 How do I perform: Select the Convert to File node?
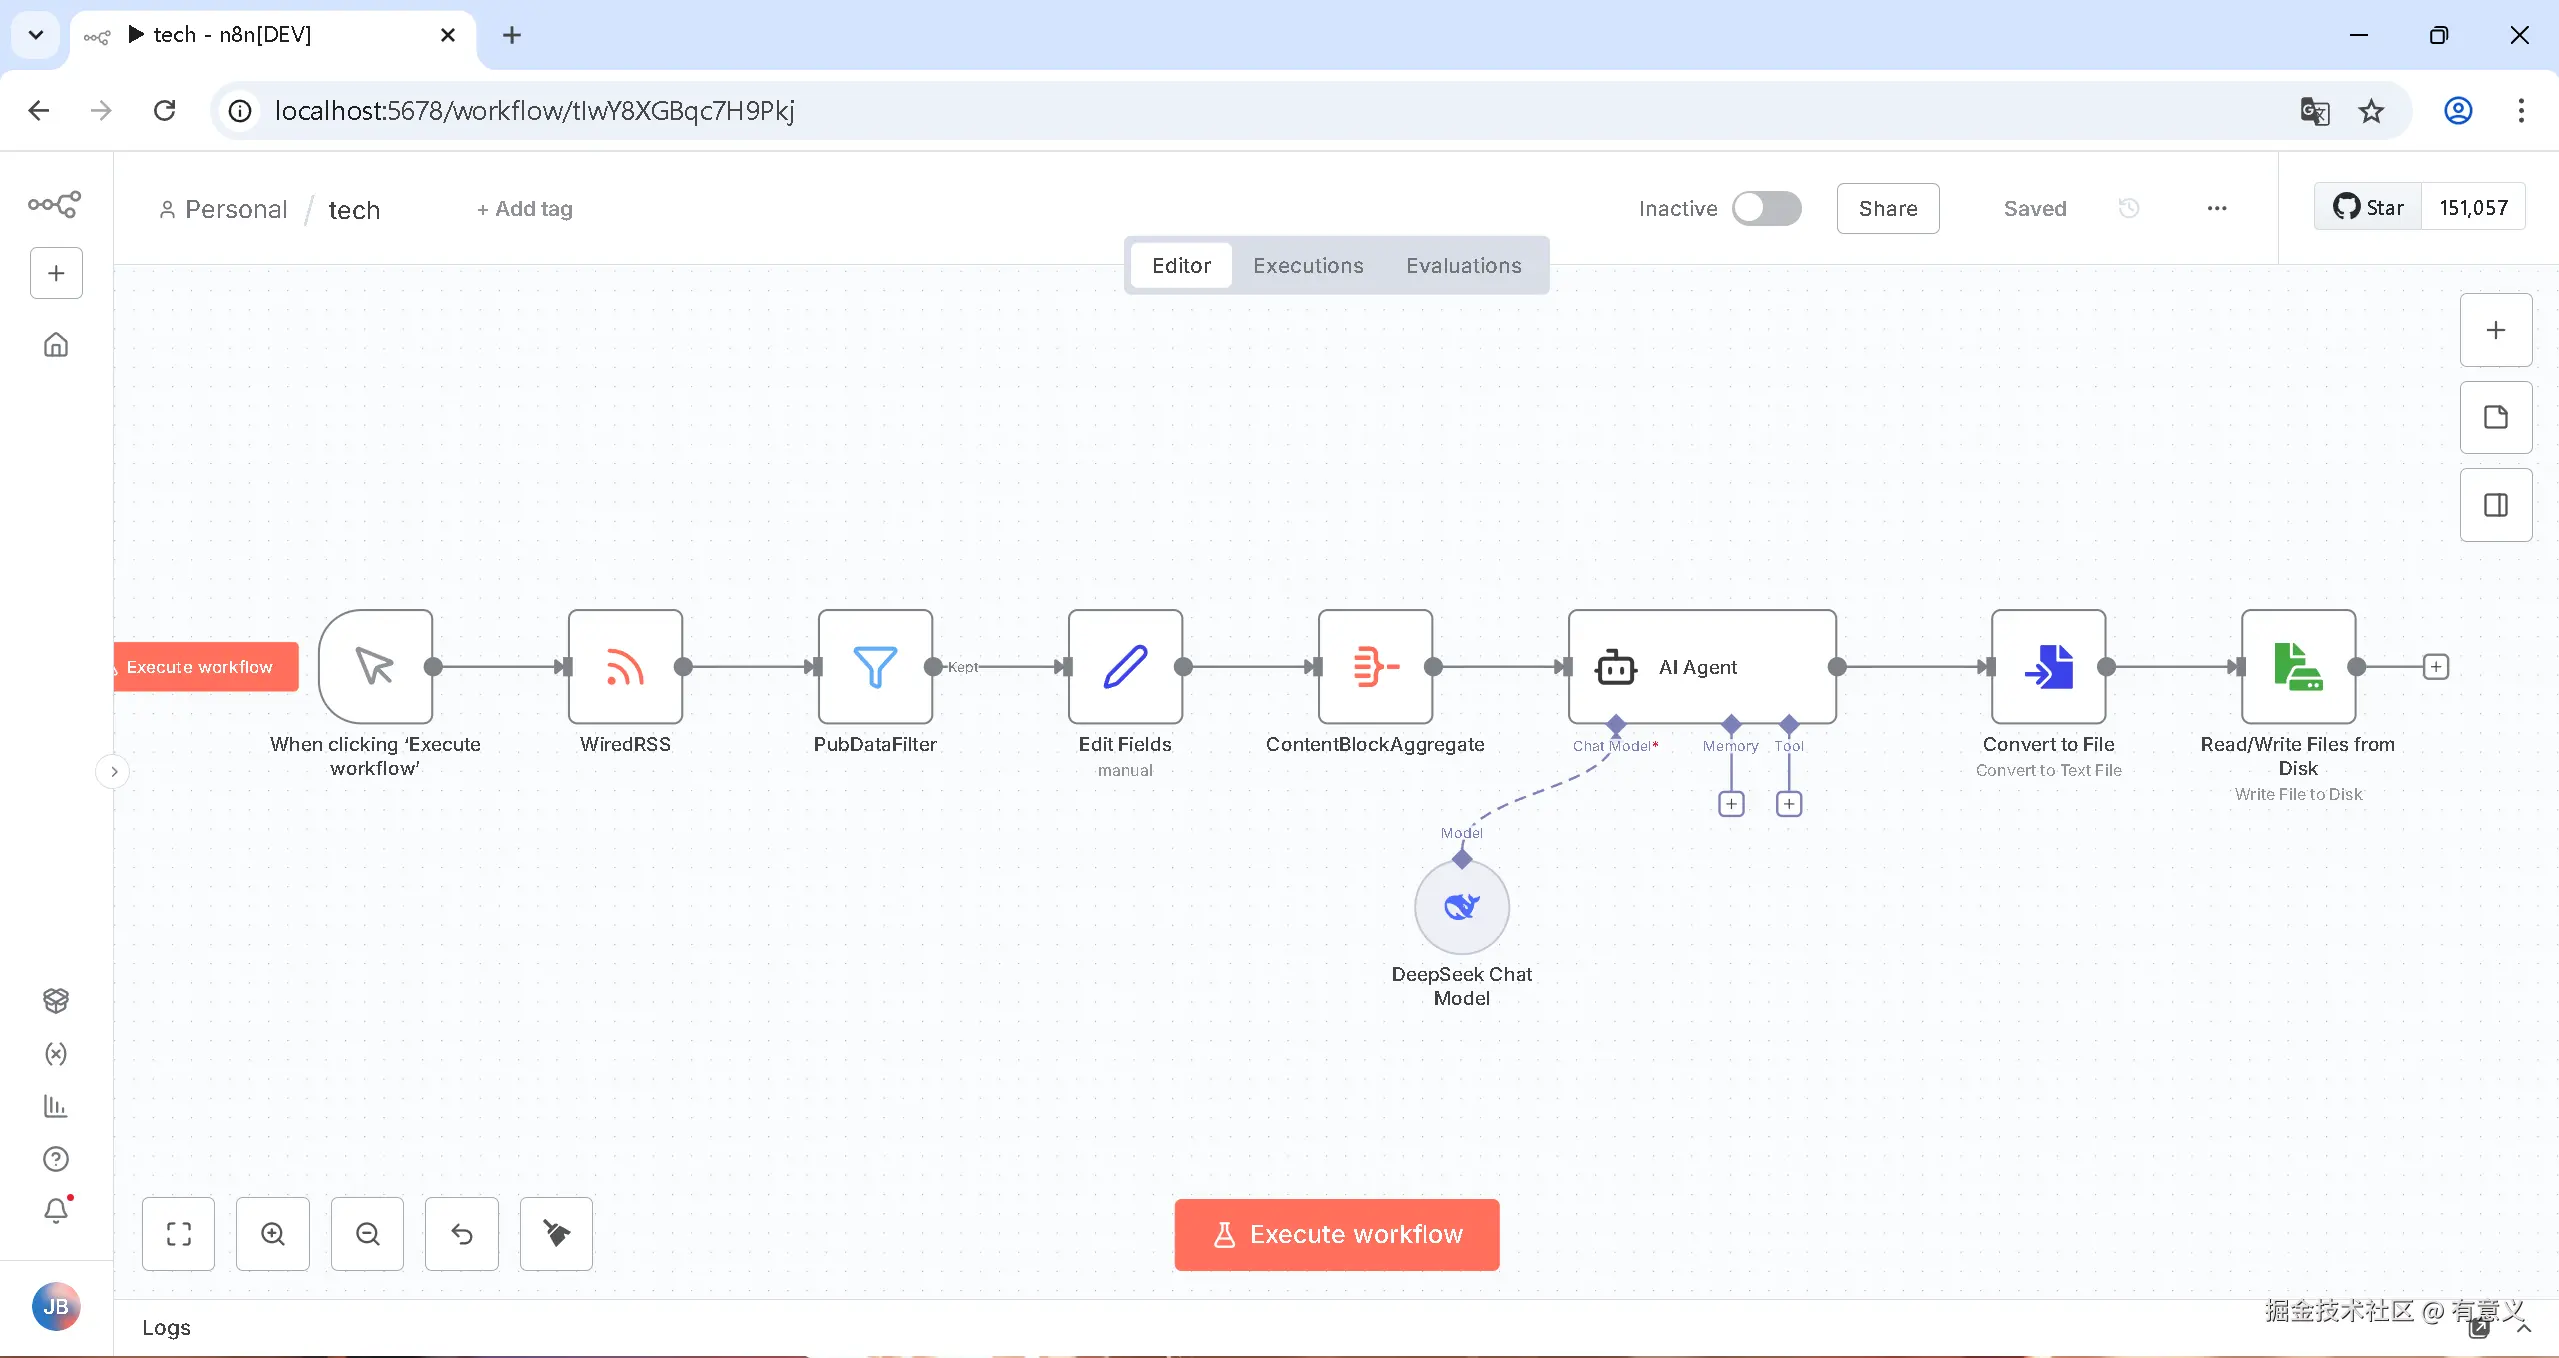pyautogui.click(x=2048, y=666)
